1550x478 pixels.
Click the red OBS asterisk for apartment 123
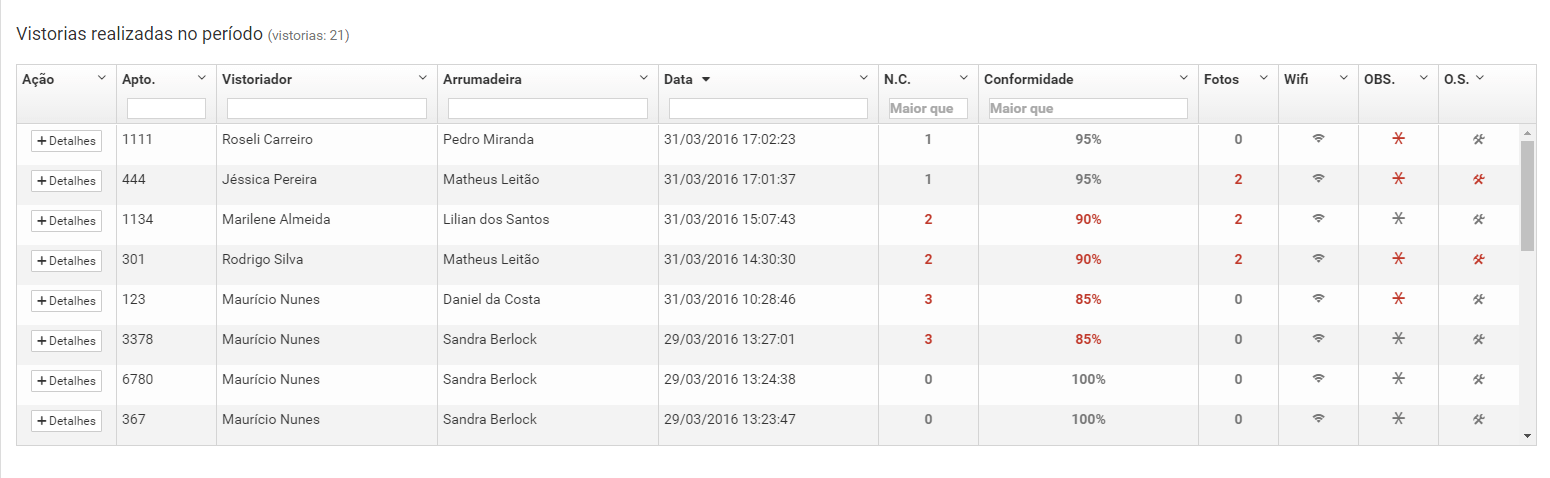[x=1398, y=300]
